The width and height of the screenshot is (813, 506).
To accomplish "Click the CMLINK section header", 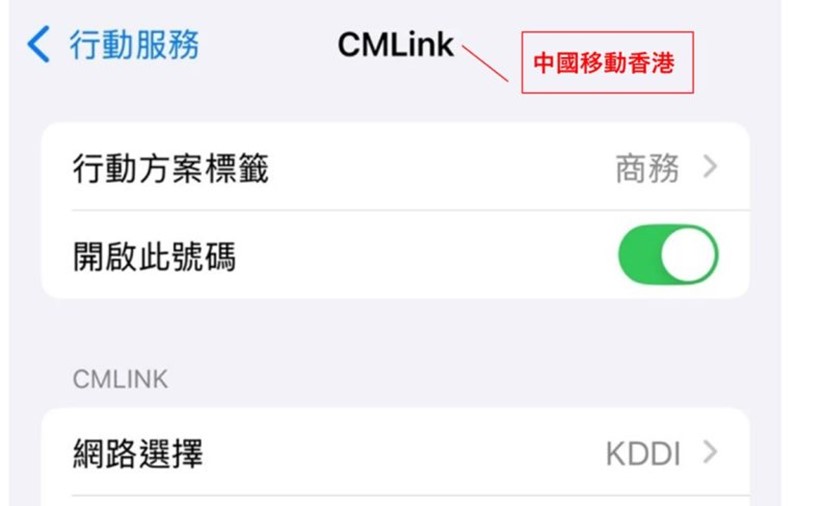I will point(120,380).
